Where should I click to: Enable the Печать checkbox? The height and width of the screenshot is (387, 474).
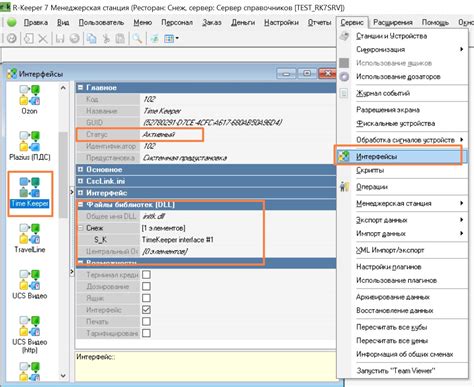coord(146,321)
